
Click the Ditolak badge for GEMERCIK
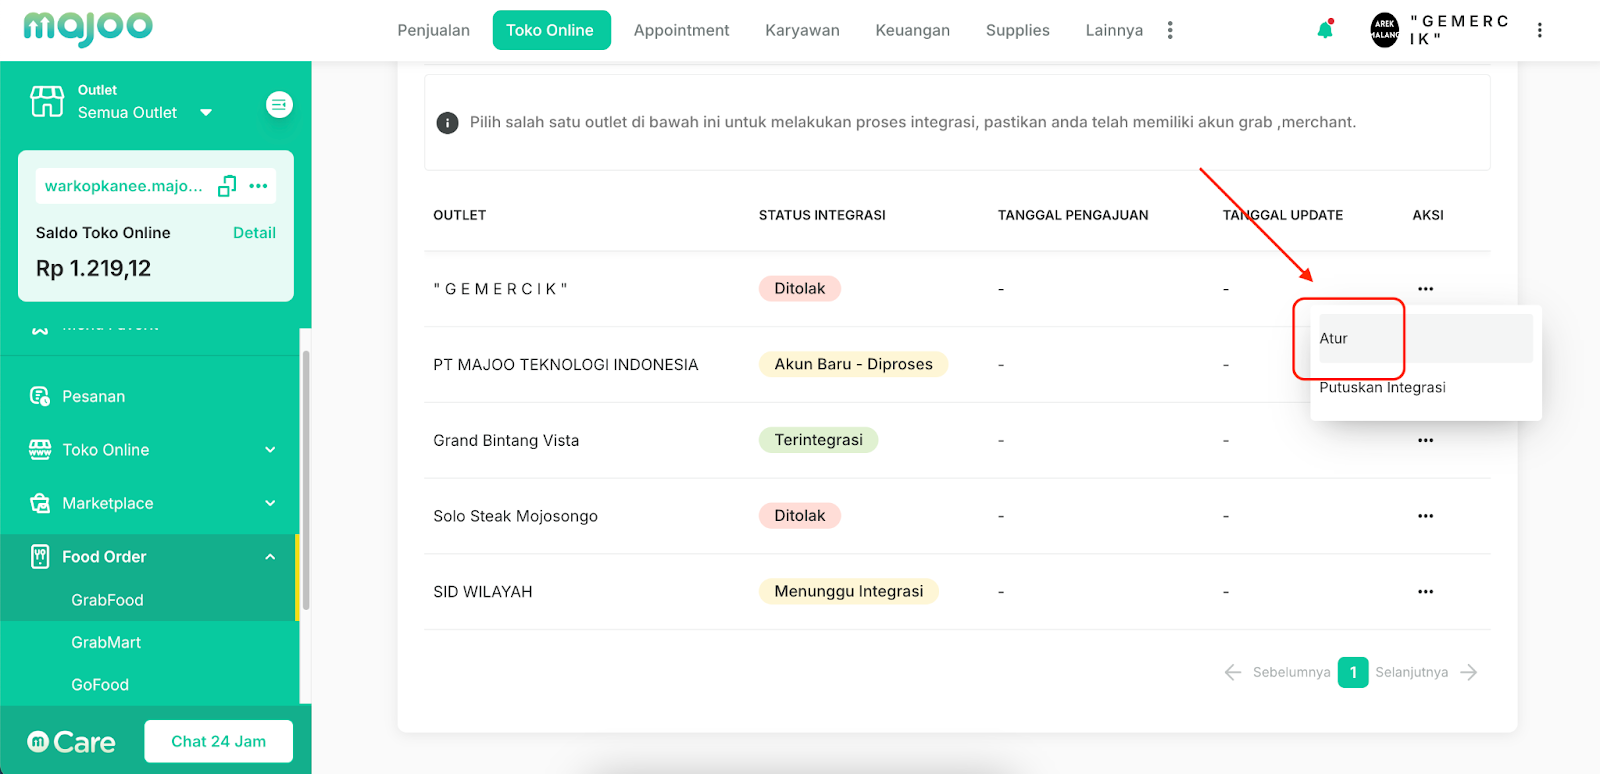pyautogui.click(x=800, y=289)
